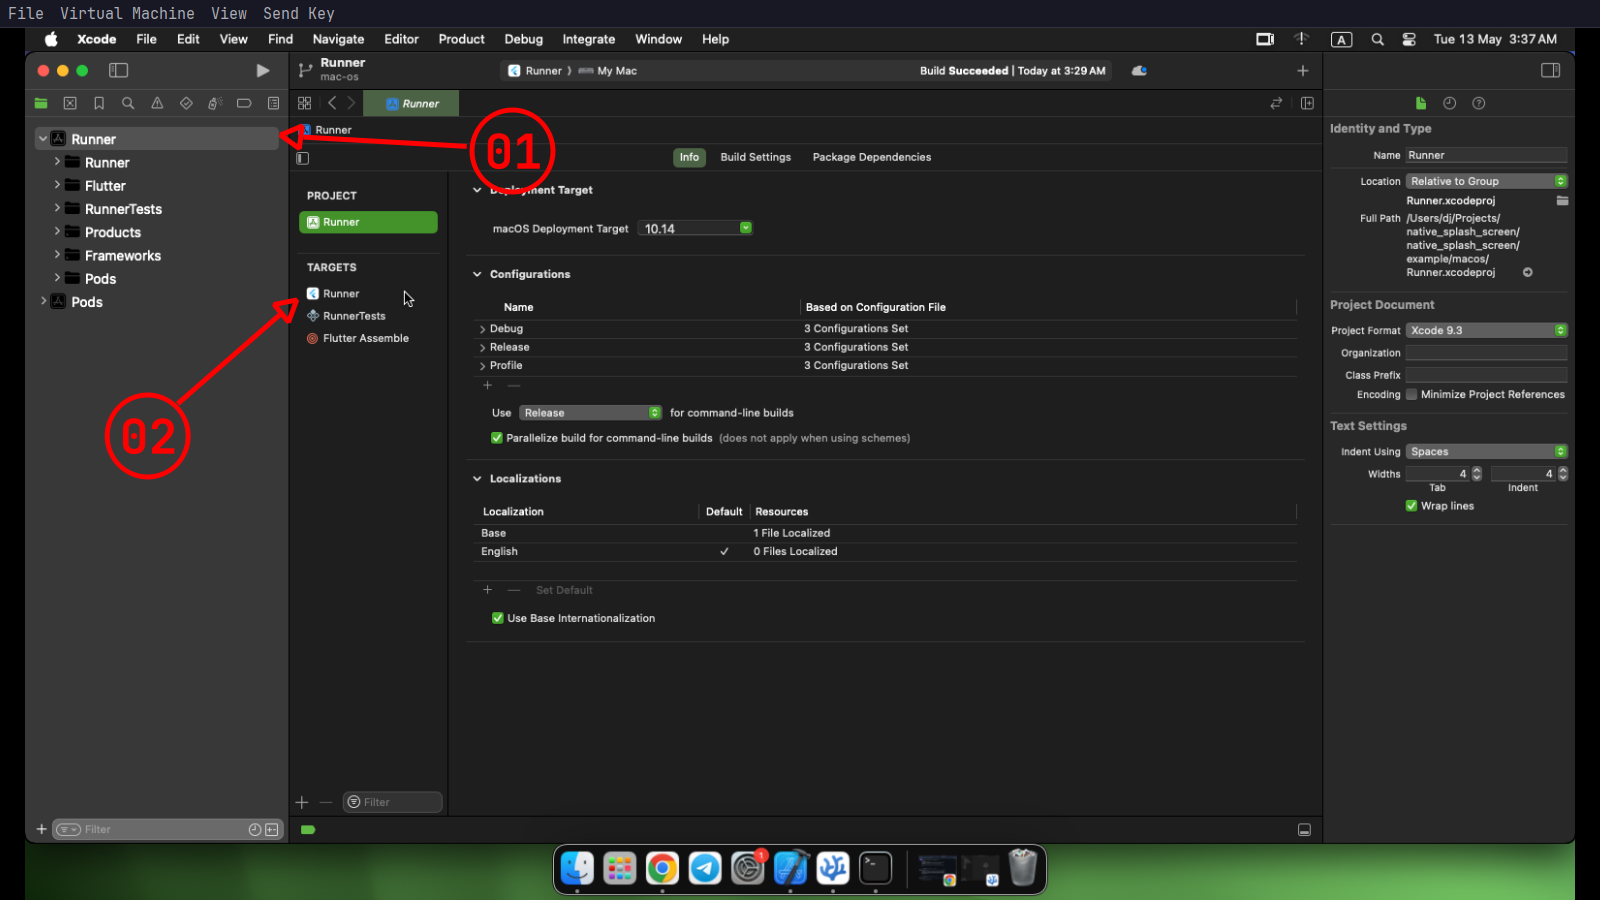Reveal Runner.xcodeproj full path arrow

1527,272
